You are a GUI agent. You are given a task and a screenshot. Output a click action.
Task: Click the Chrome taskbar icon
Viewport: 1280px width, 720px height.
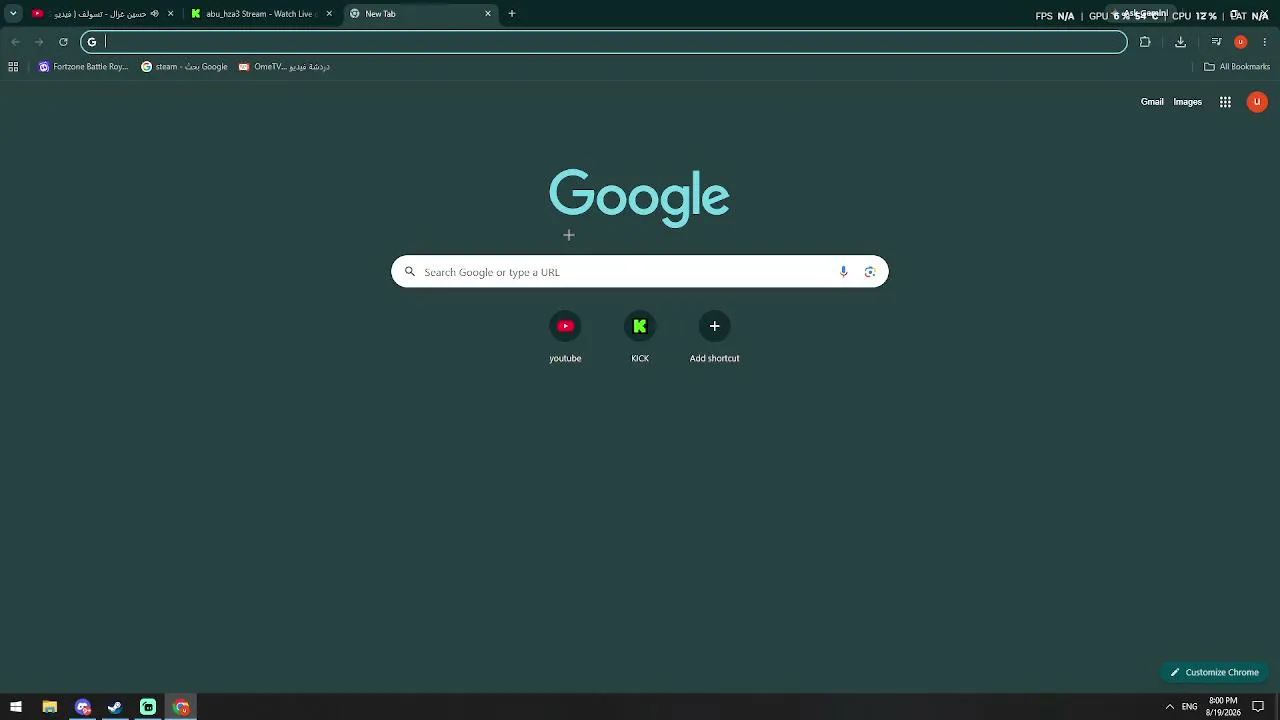pyautogui.click(x=181, y=707)
